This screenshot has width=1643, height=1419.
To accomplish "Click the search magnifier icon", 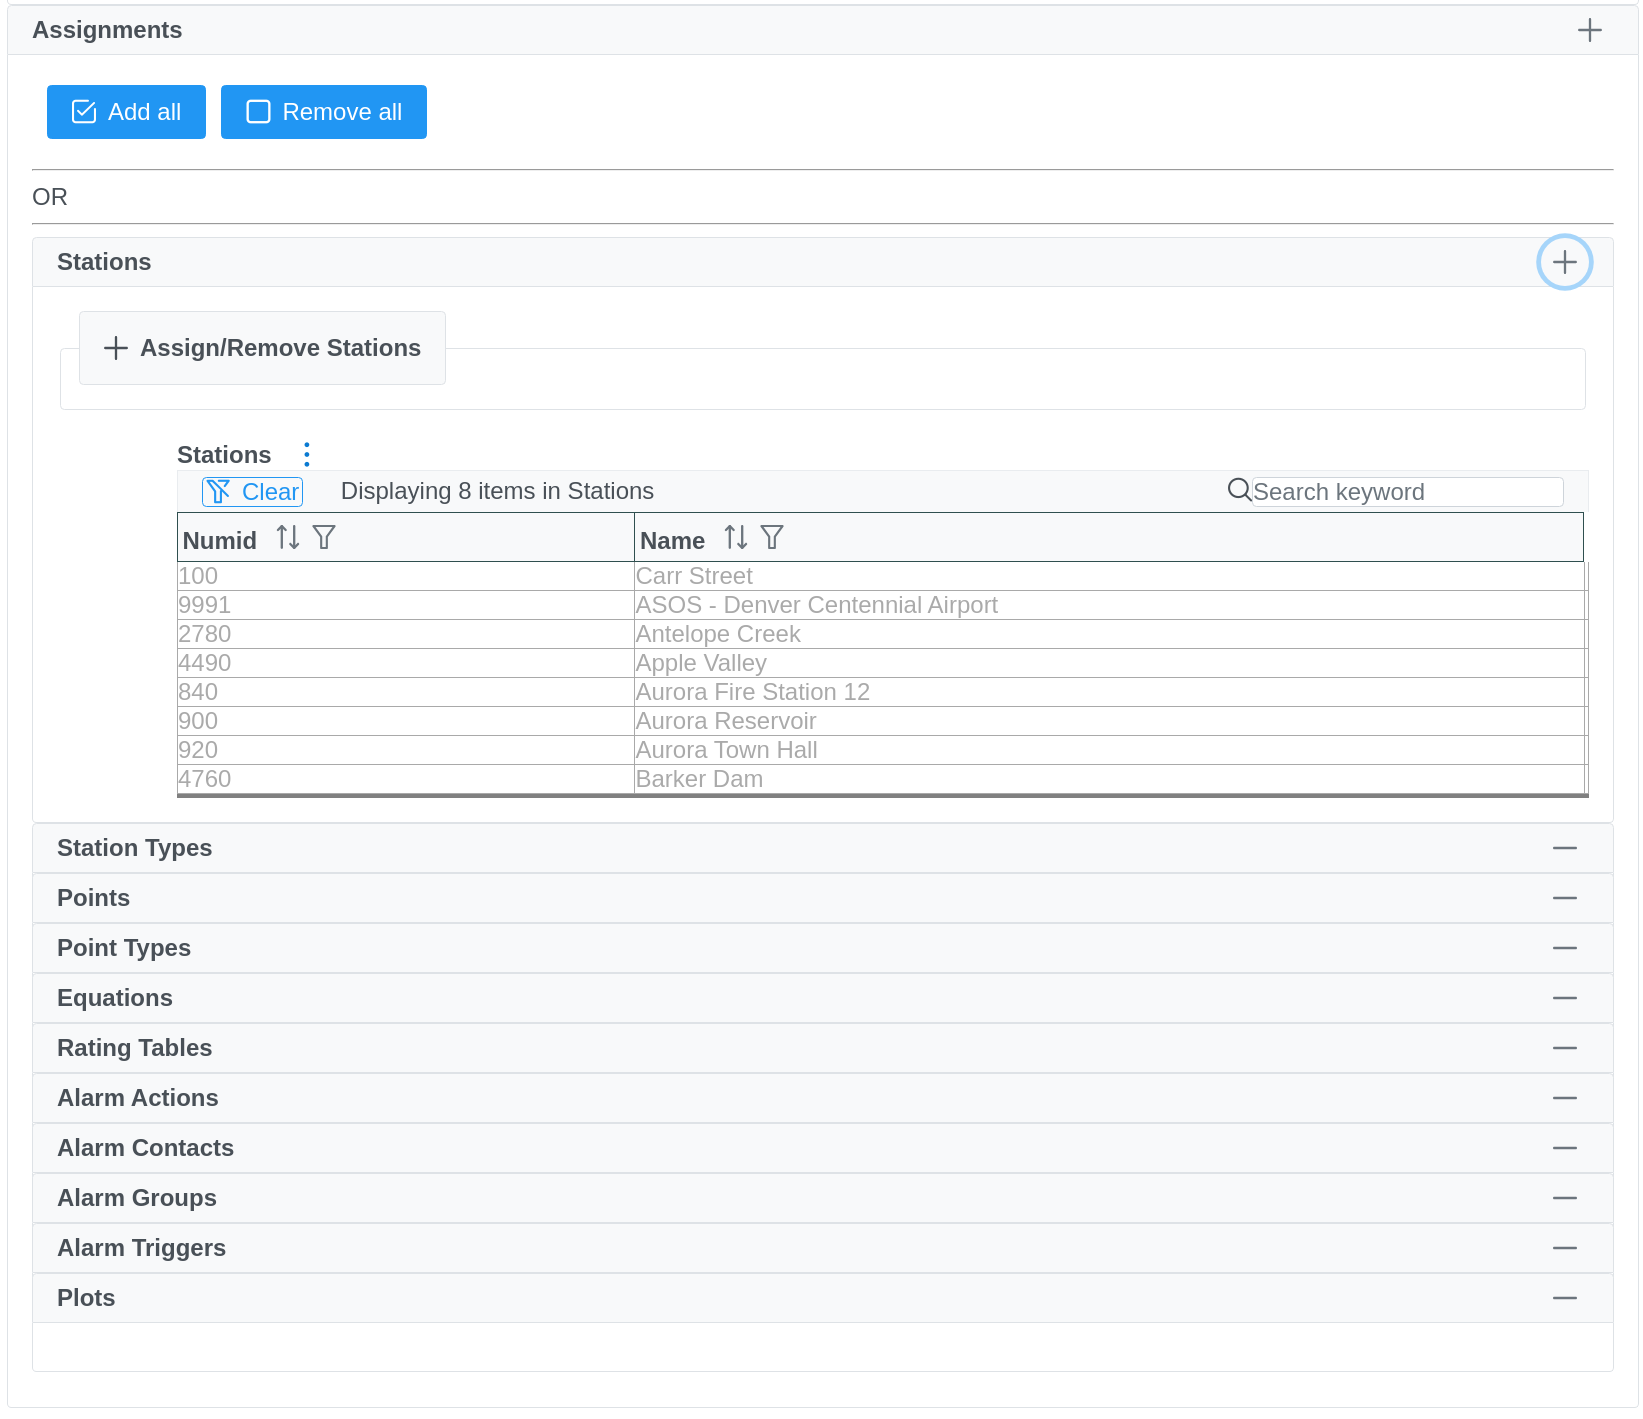I will point(1239,490).
